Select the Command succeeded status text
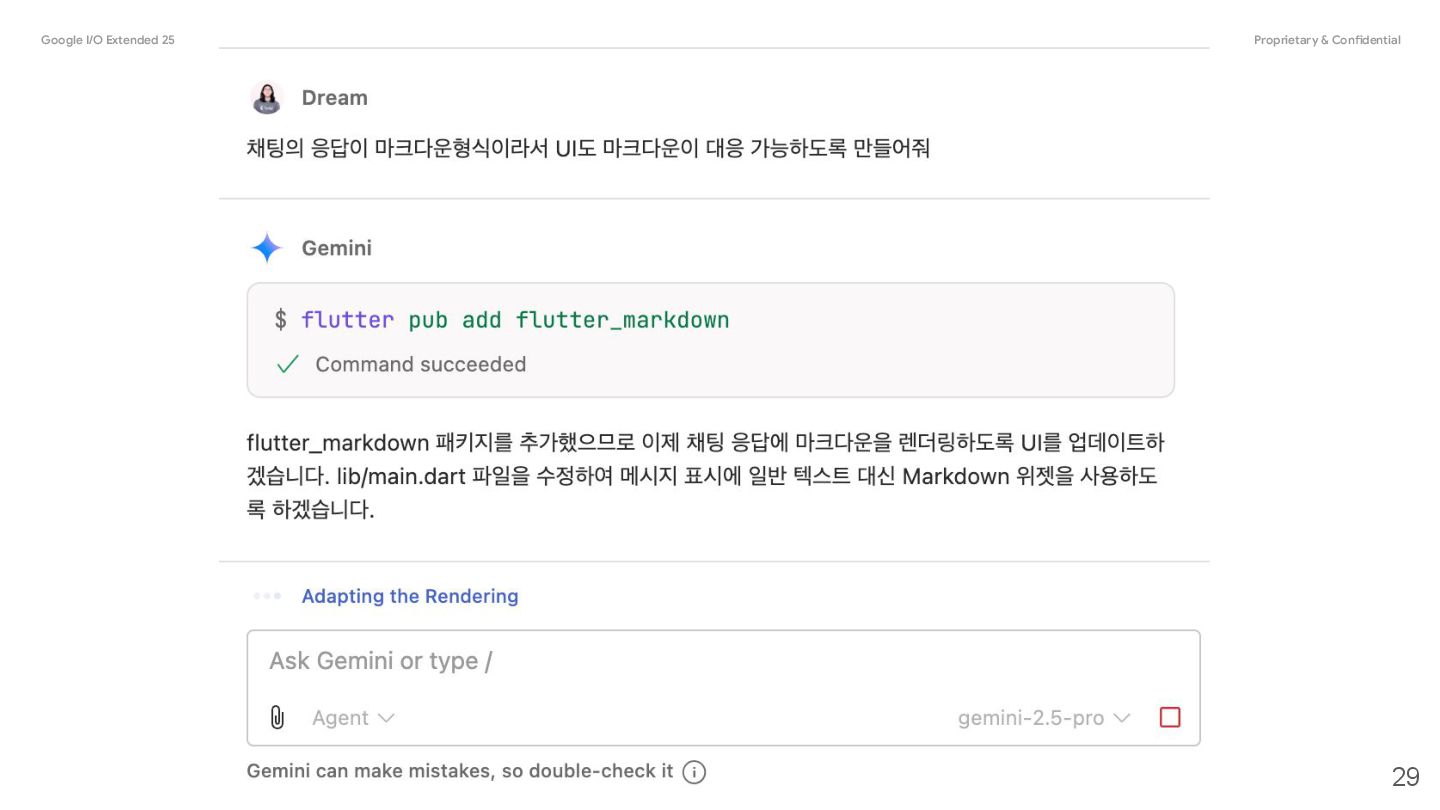Viewport: 1440px width, 810px height. tap(421, 364)
